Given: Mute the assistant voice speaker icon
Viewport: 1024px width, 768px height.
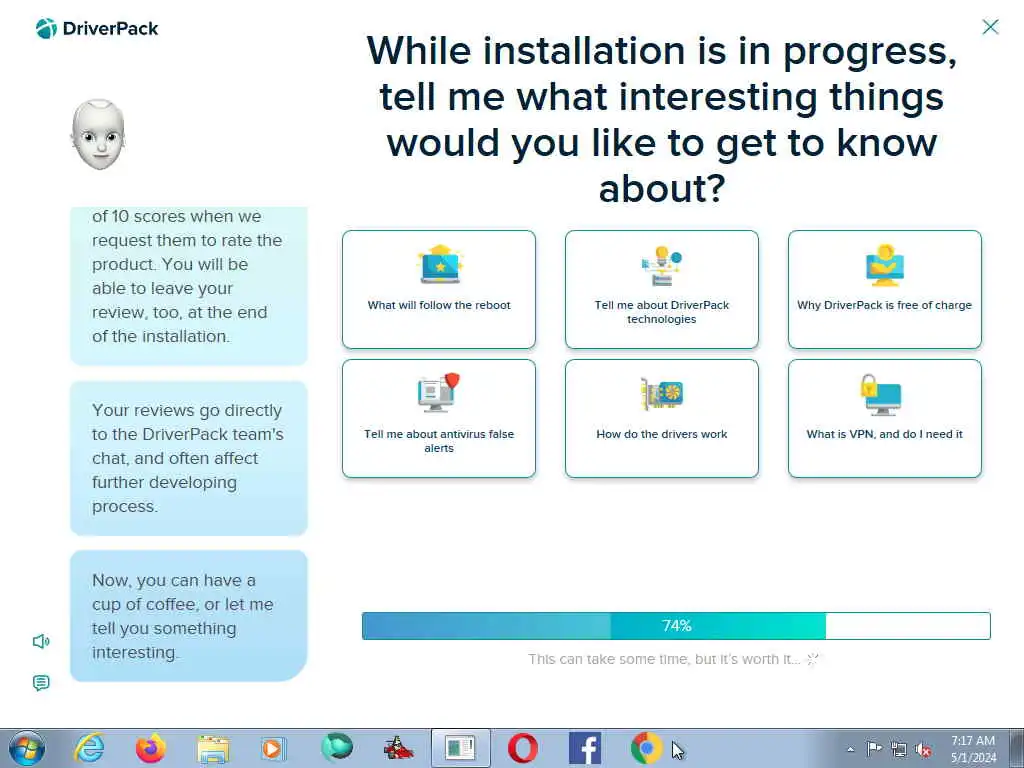Looking at the screenshot, I should pos(41,641).
